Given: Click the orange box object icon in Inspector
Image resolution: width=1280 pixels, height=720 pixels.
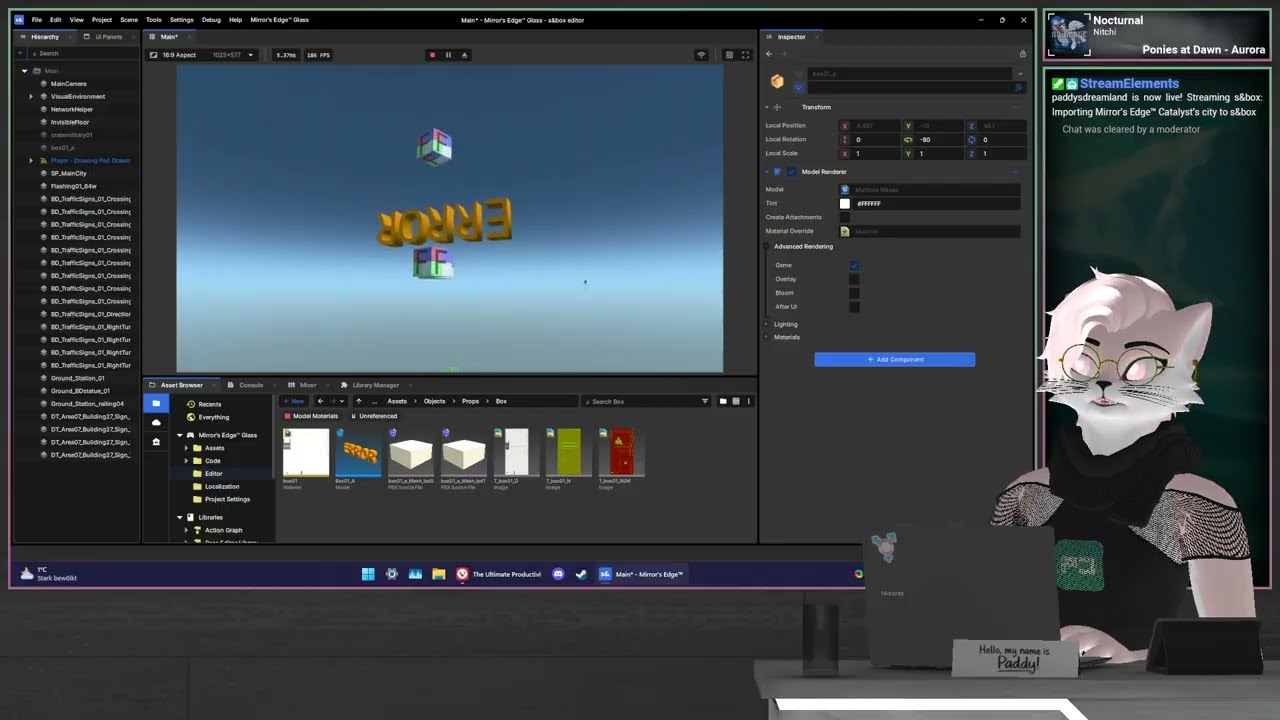Looking at the screenshot, I should pyautogui.click(x=777, y=81).
